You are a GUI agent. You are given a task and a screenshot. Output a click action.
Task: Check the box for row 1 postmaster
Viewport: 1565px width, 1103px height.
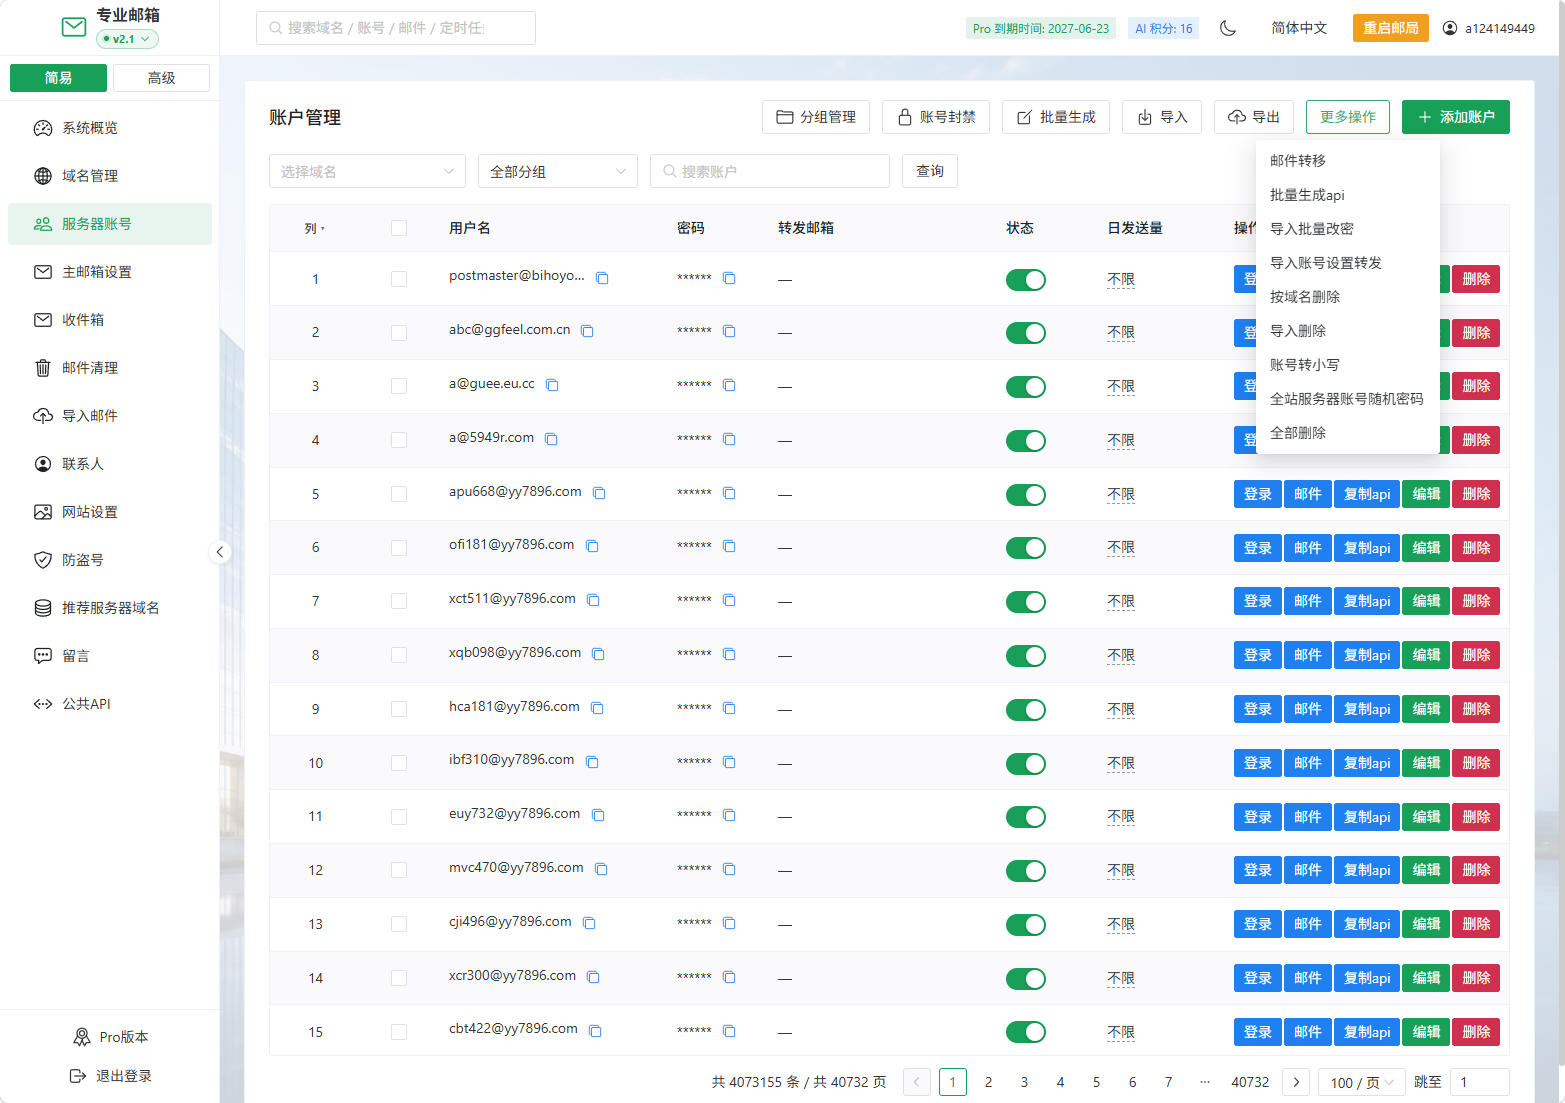click(x=399, y=279)
